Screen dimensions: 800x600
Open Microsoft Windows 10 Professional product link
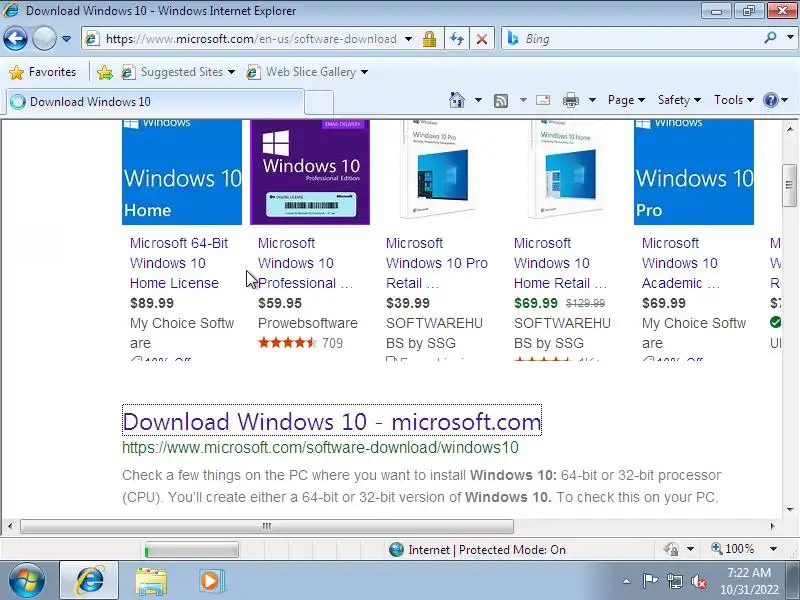click(x=305, y=263)
